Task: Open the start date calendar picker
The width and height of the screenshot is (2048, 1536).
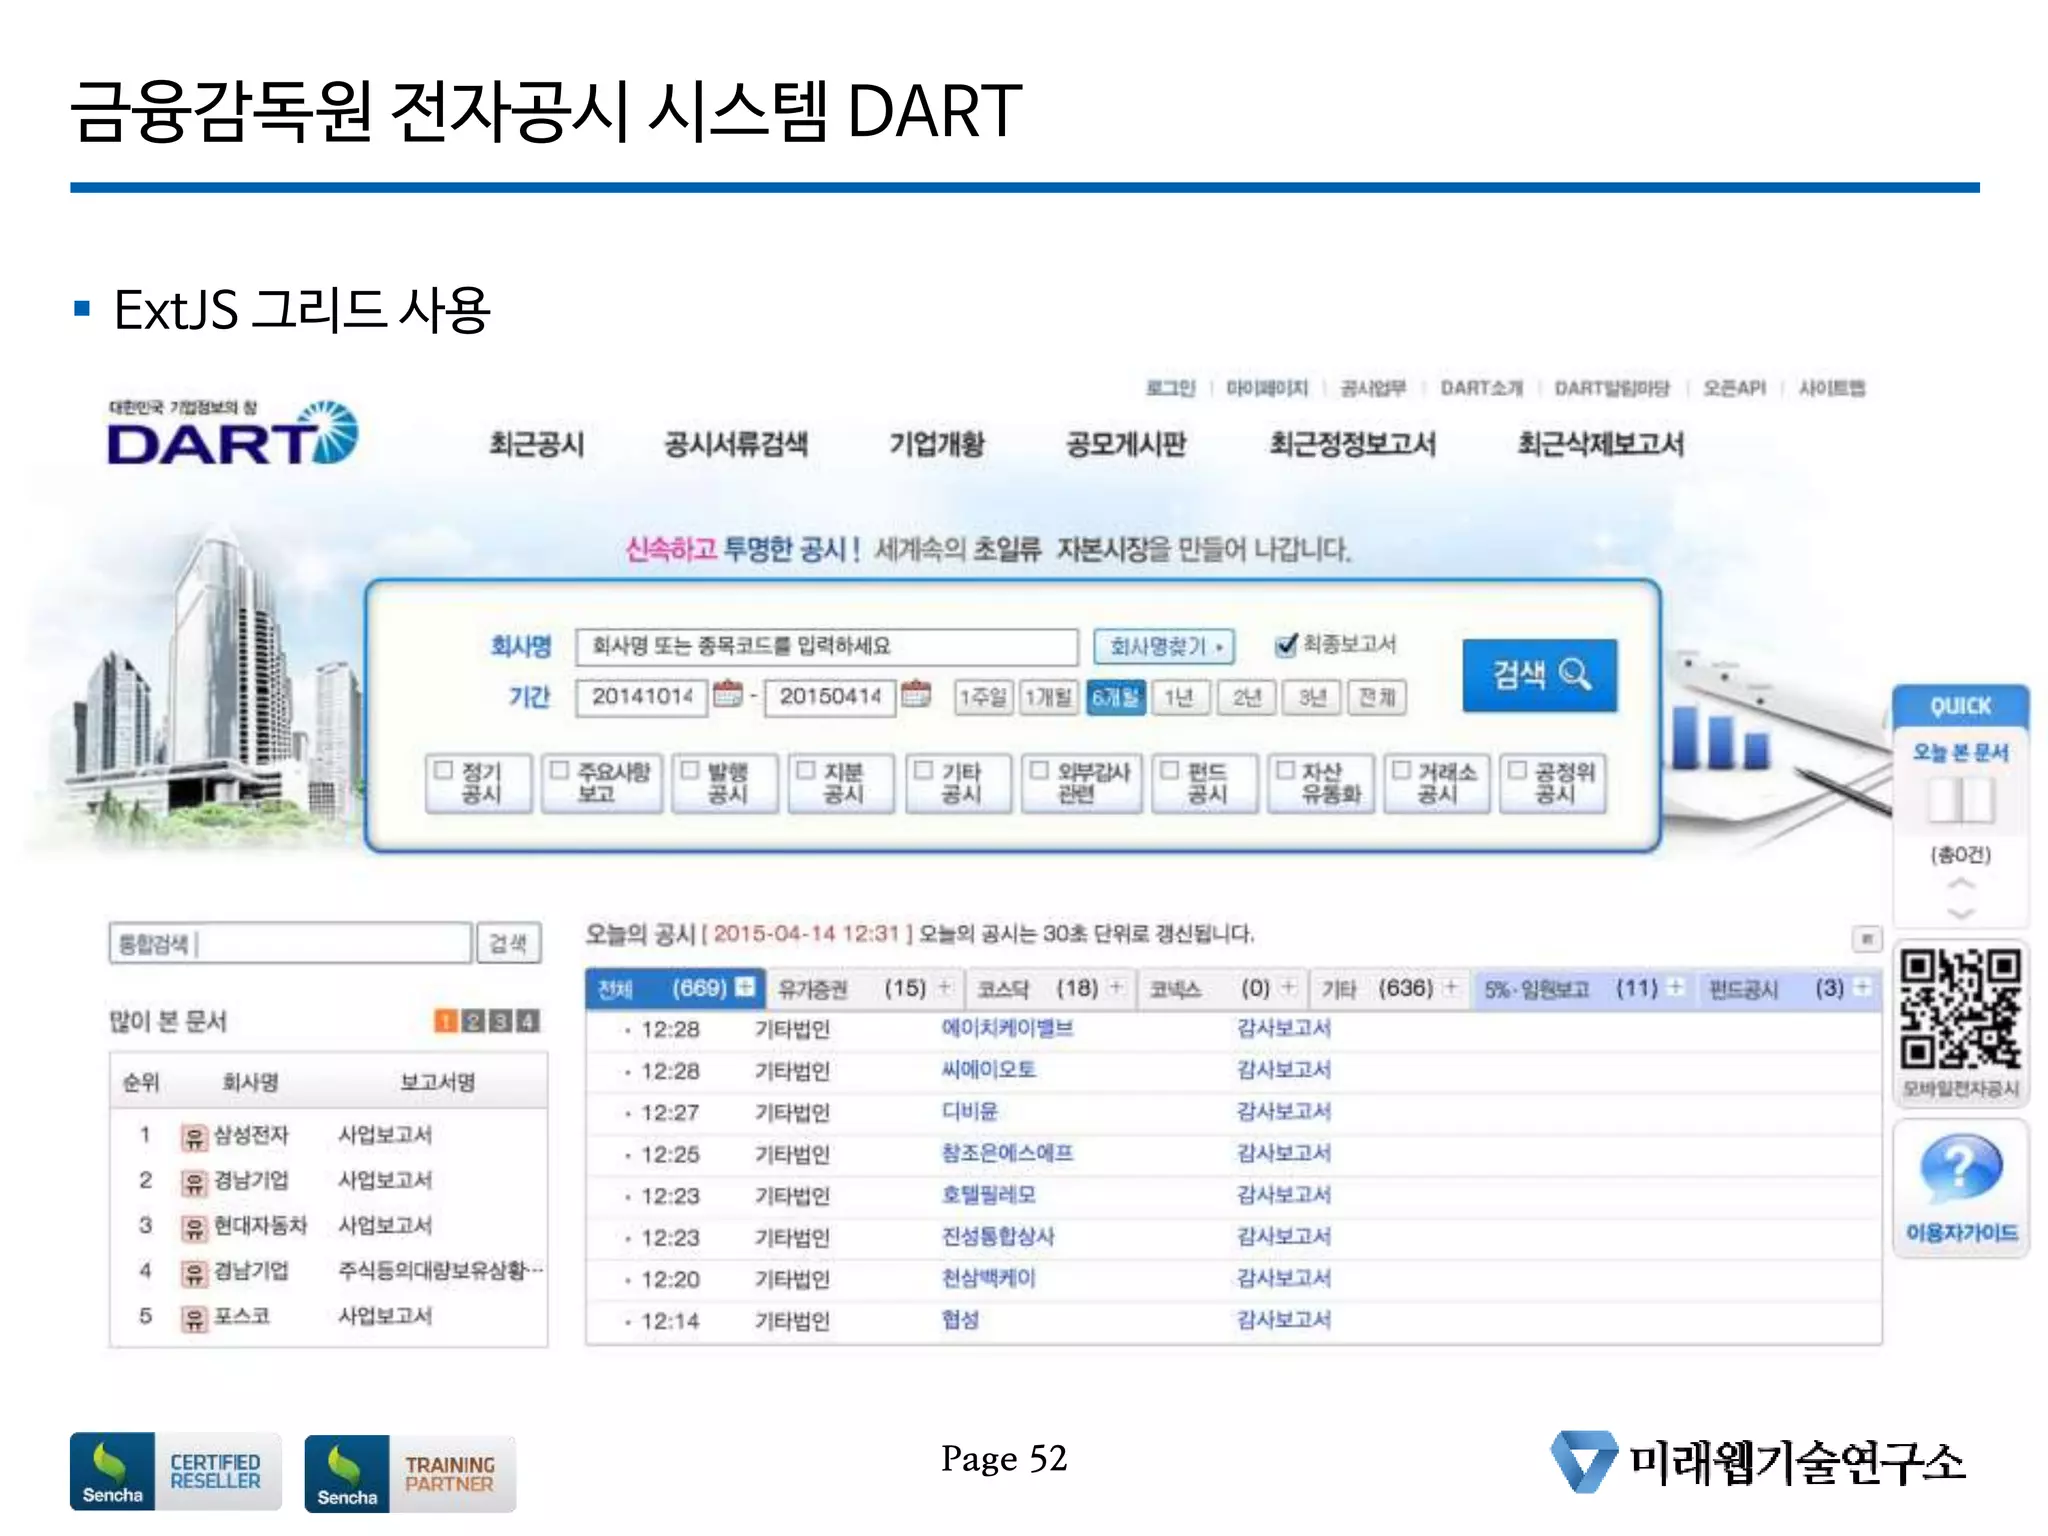Action: coord(728,693)
